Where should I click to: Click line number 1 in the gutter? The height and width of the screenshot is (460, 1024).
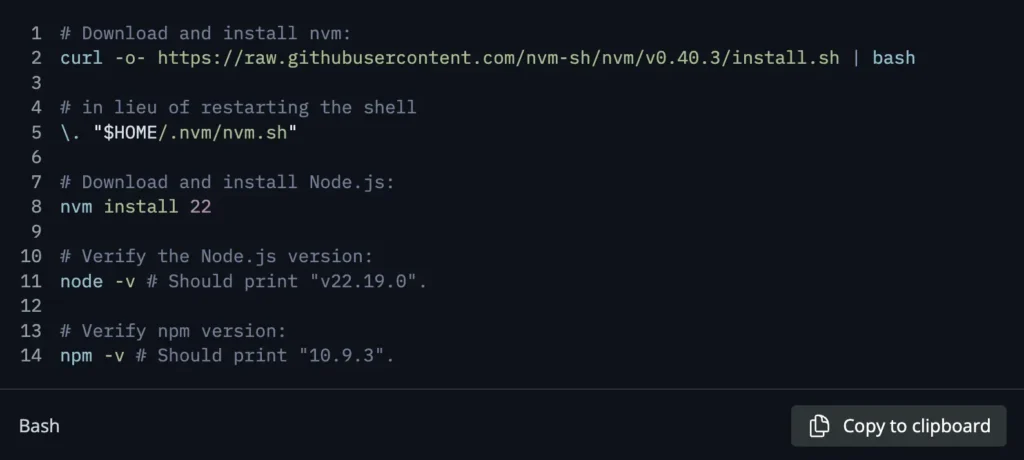pyautogui.click(x=36, y=32)
